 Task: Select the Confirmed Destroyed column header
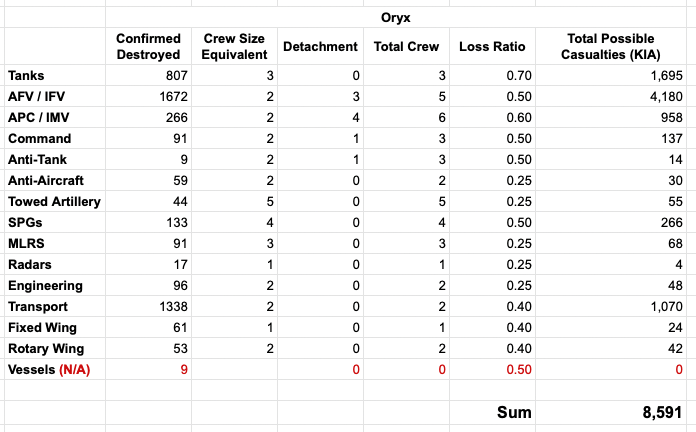[148, 46]
